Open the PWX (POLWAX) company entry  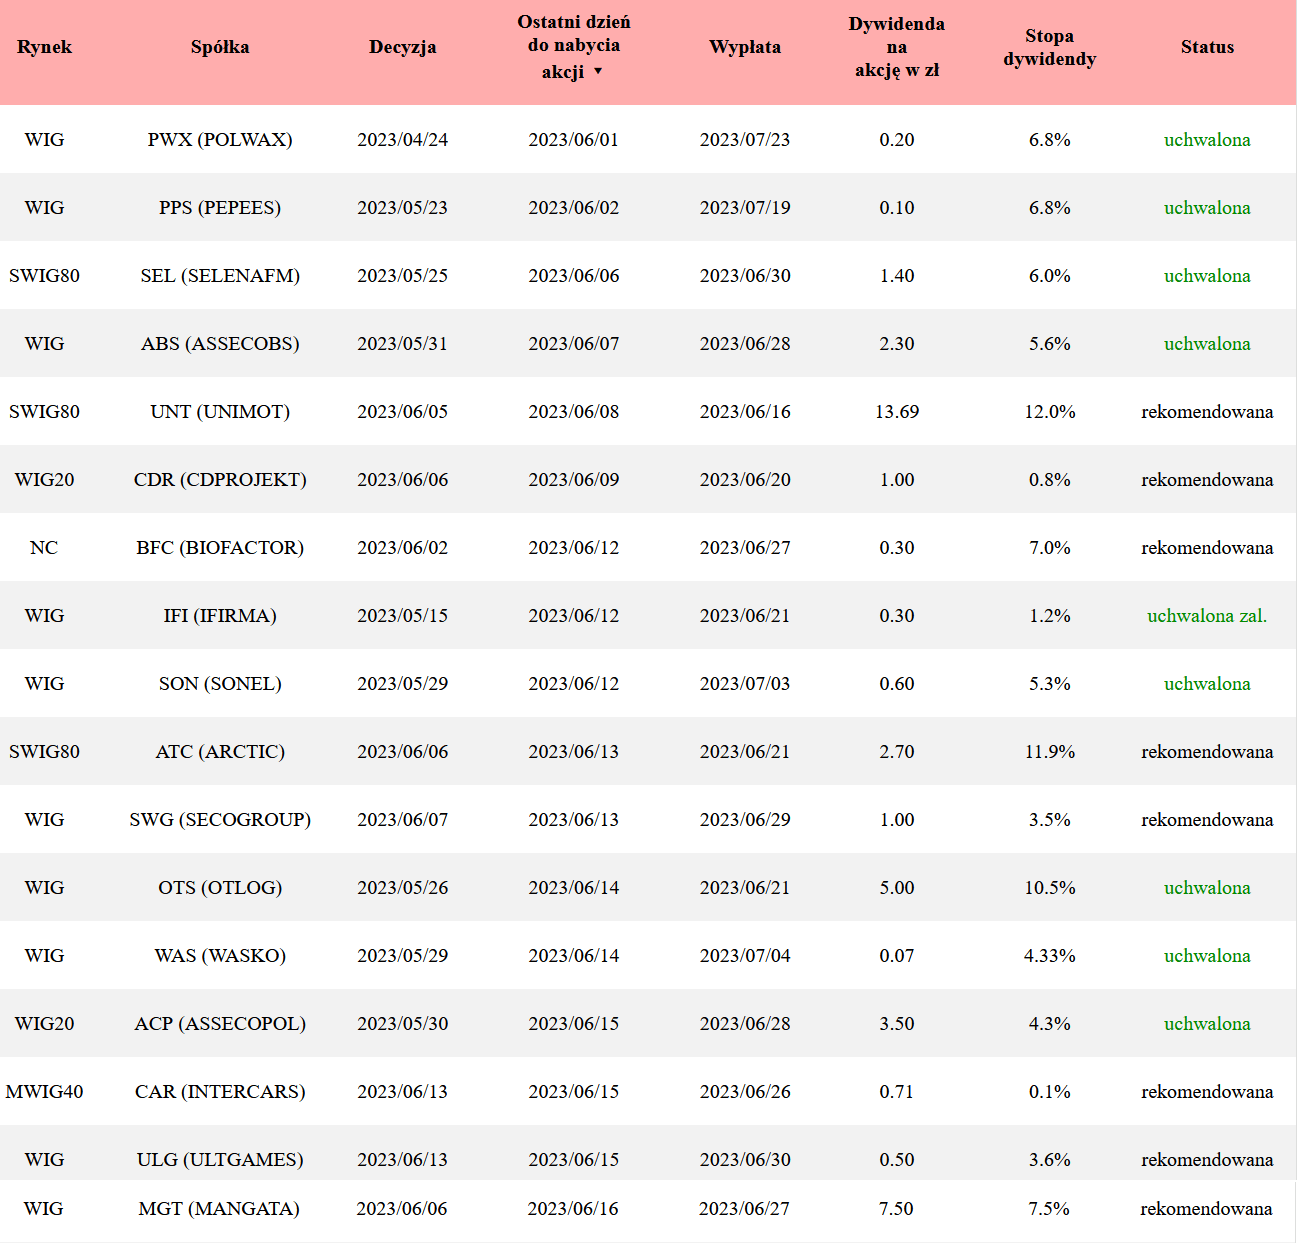point(220,140)
